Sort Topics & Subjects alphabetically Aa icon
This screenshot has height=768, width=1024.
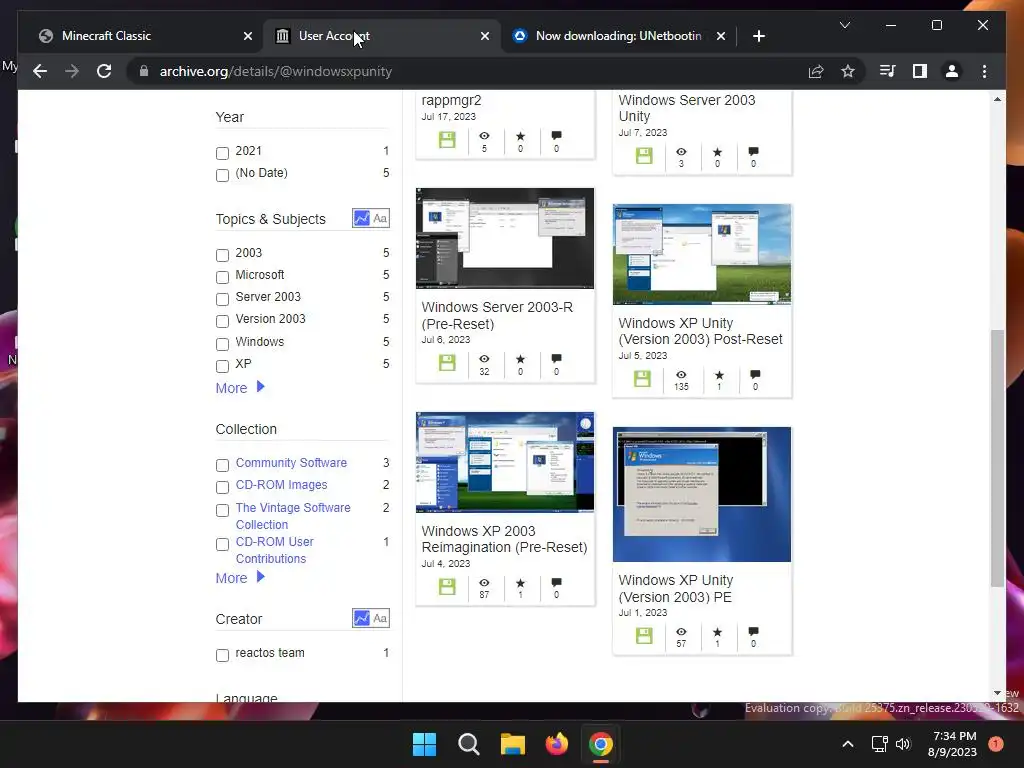pos(380,218)
